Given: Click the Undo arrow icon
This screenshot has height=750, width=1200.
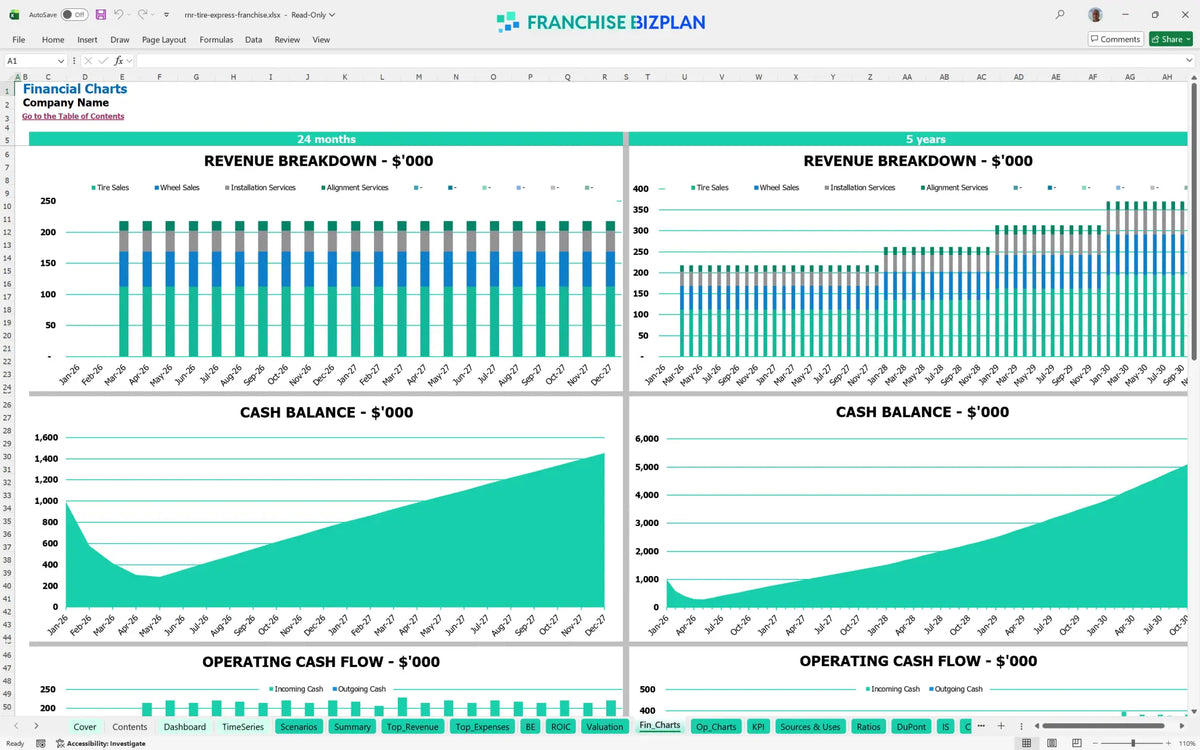Looking at the screenshot, I should [119, 15].
